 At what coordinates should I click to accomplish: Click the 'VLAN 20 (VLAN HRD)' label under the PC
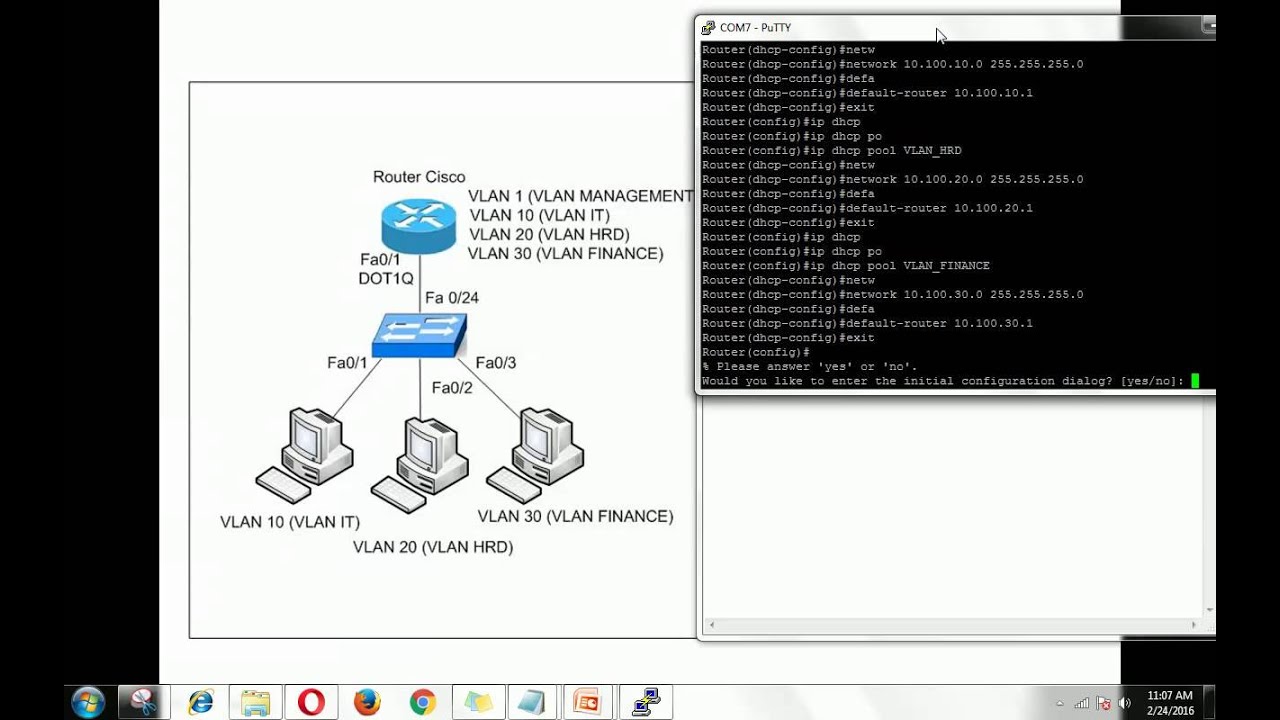pyautogui.click(x=433, y=547)
